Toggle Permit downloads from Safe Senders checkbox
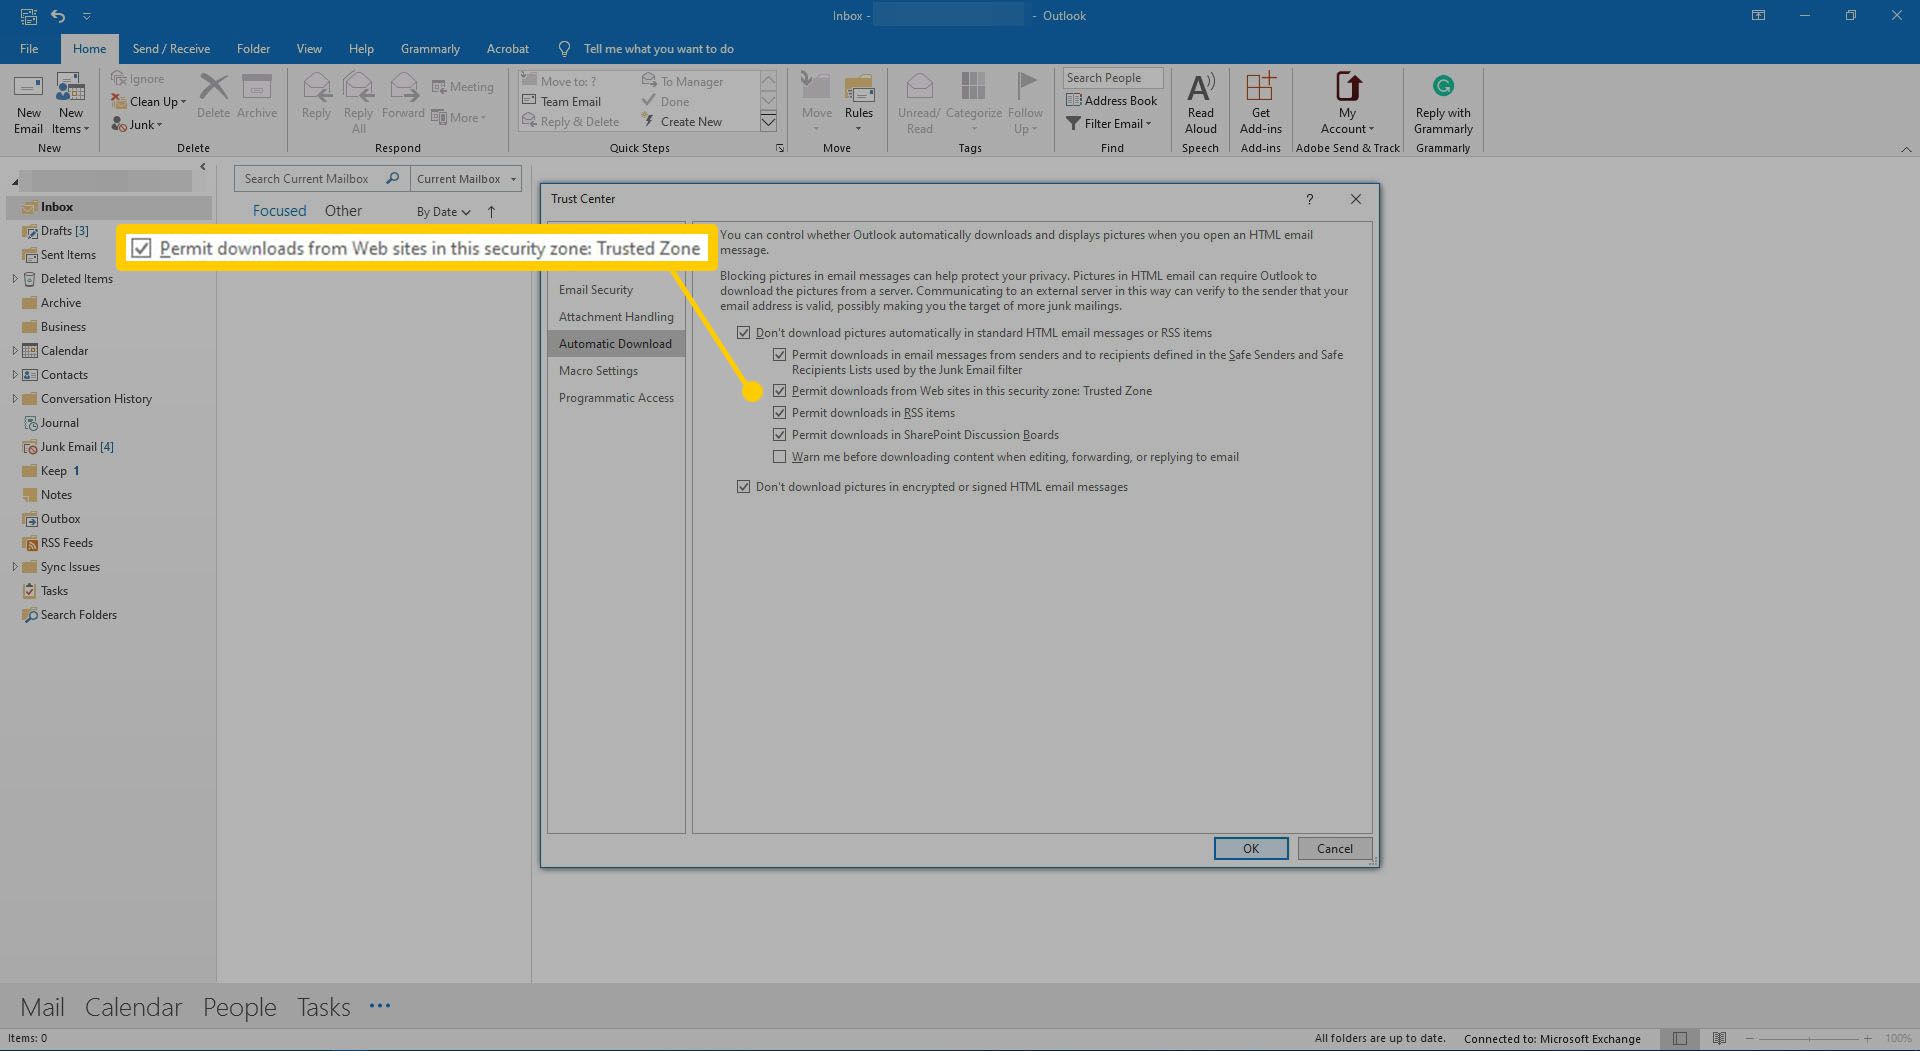1920x1051 pixels. pos(779,354)
